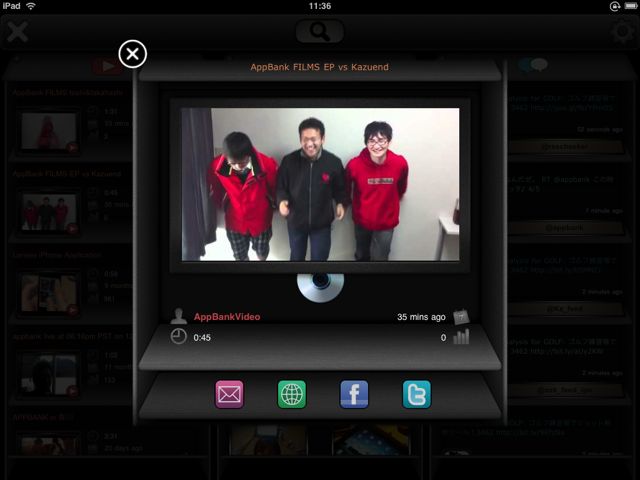Open the AppBankVideo uploader link
This screenshot has width=640, height=480.
(x=227, y=317)
